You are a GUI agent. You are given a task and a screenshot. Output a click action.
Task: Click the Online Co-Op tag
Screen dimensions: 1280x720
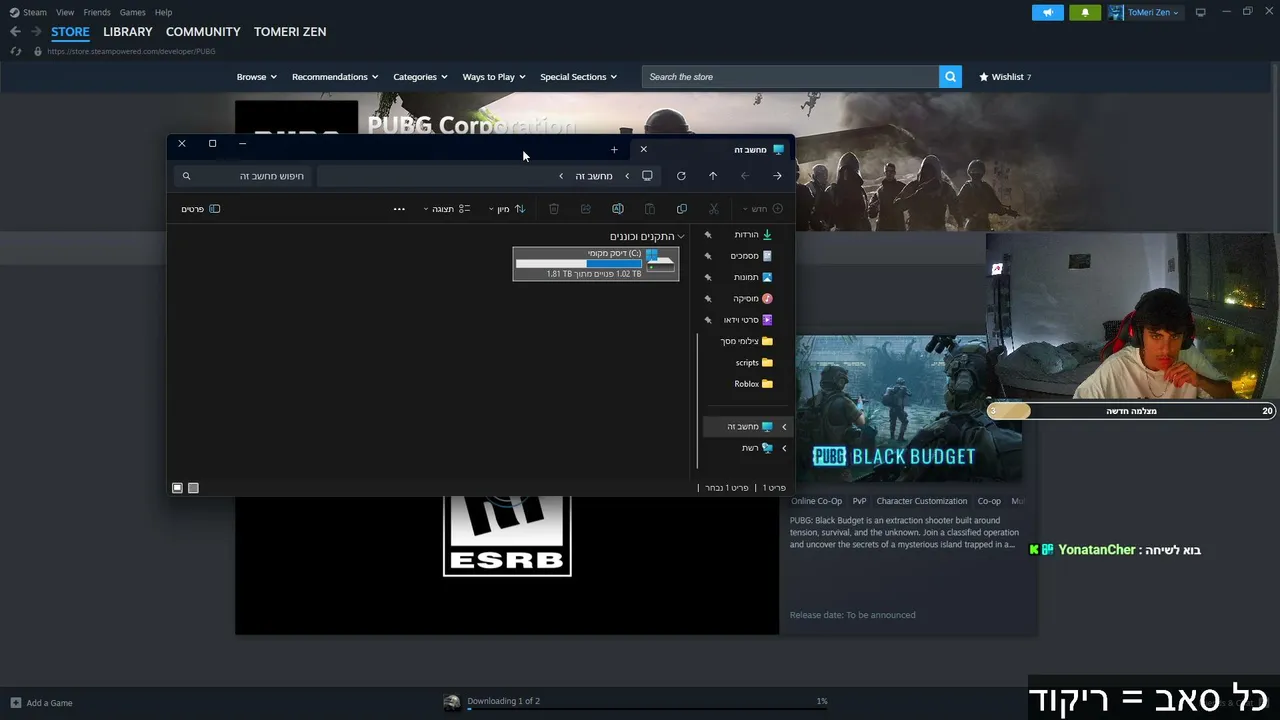point(816,501)
